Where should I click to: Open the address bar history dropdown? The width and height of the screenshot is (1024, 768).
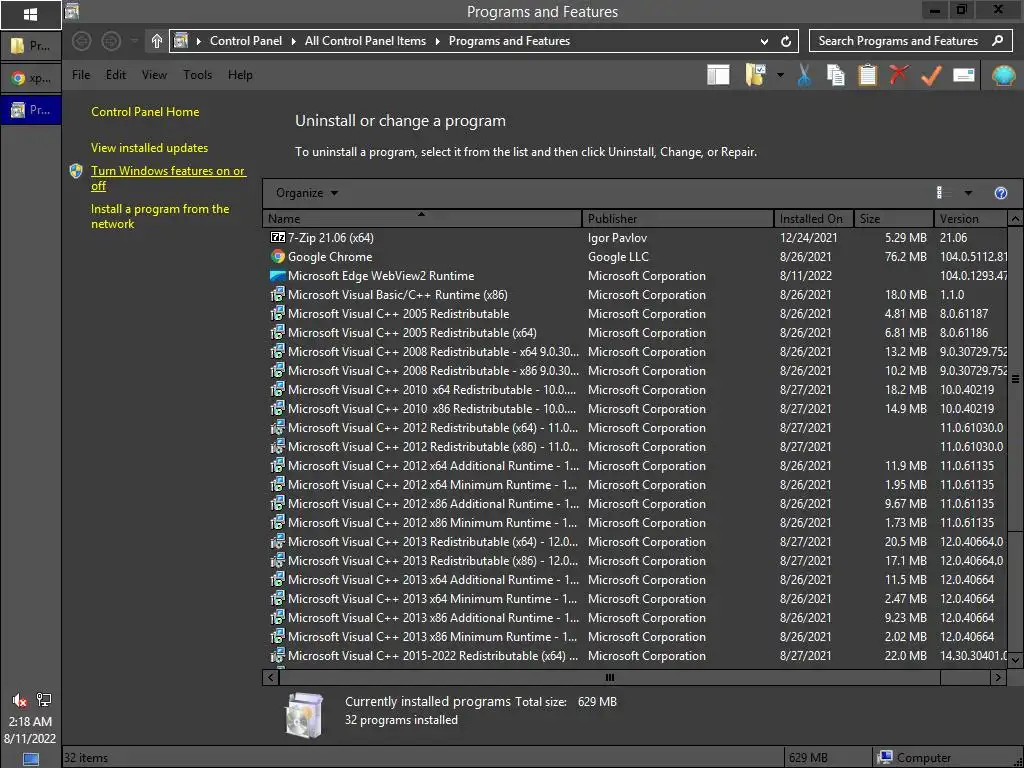point(764,41)
